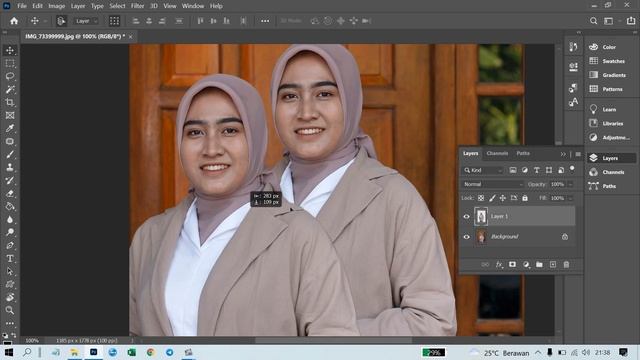Open workspace switcher dropdown

pos(610,21)
